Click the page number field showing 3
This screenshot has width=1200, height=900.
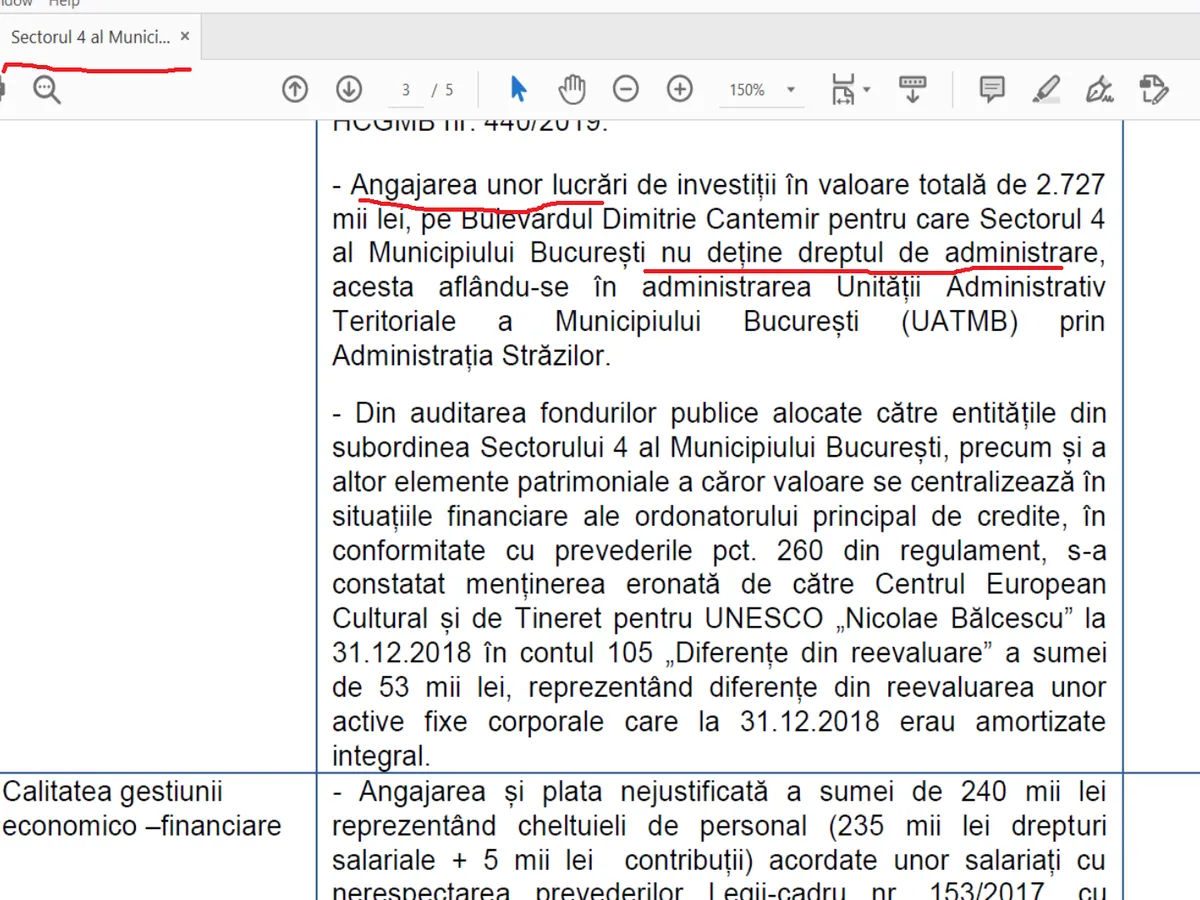(406, 90)
